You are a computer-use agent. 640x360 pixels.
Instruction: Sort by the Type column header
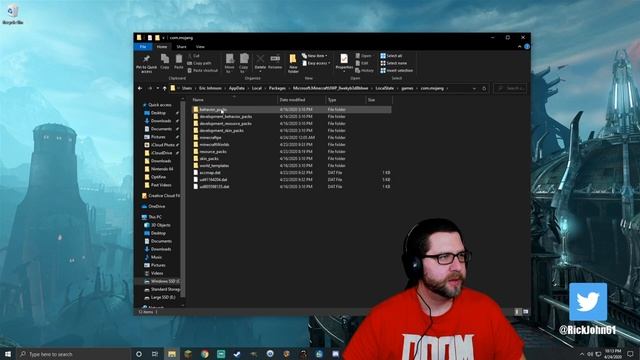(346, 100)
